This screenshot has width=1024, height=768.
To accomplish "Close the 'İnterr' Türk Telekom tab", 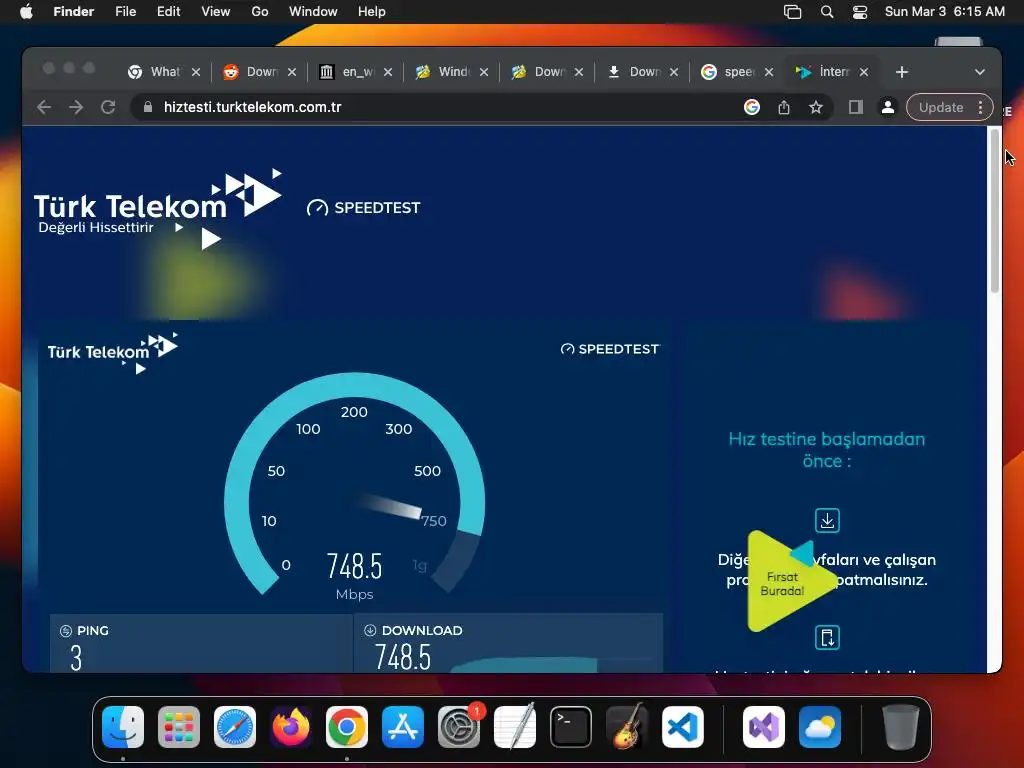I will pyautogui.click(x=864, y=72).
